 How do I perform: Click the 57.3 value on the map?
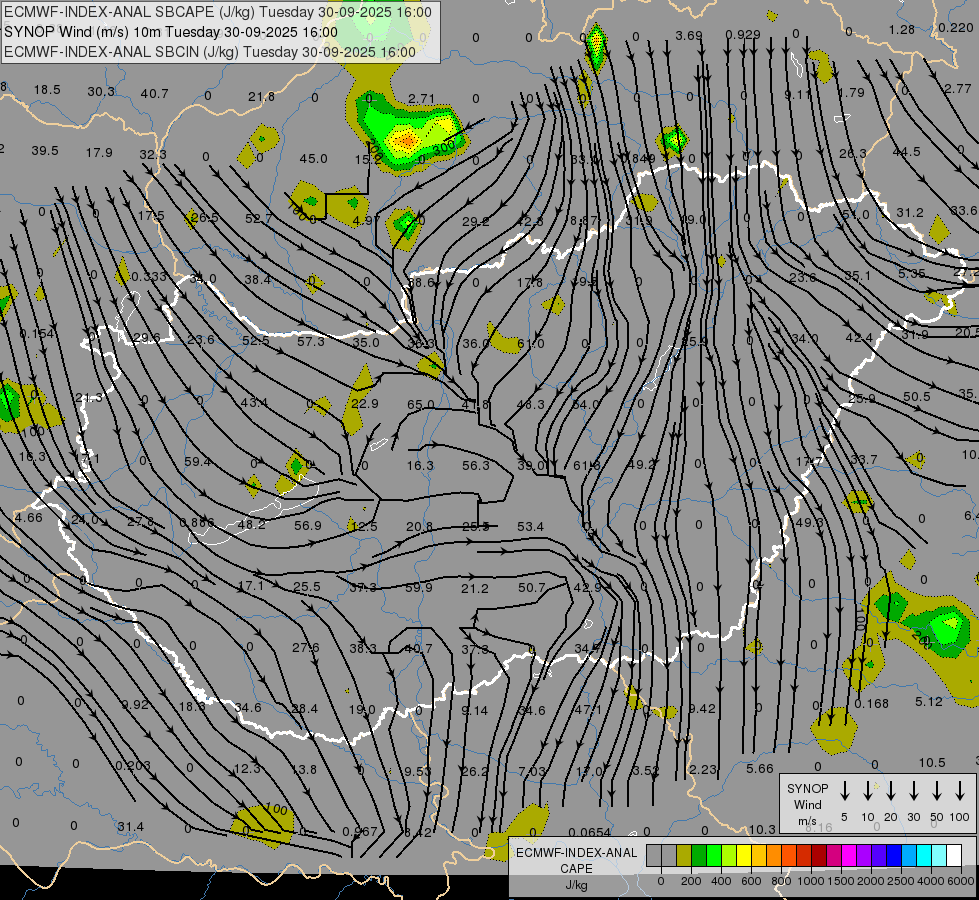pos(311,341)
